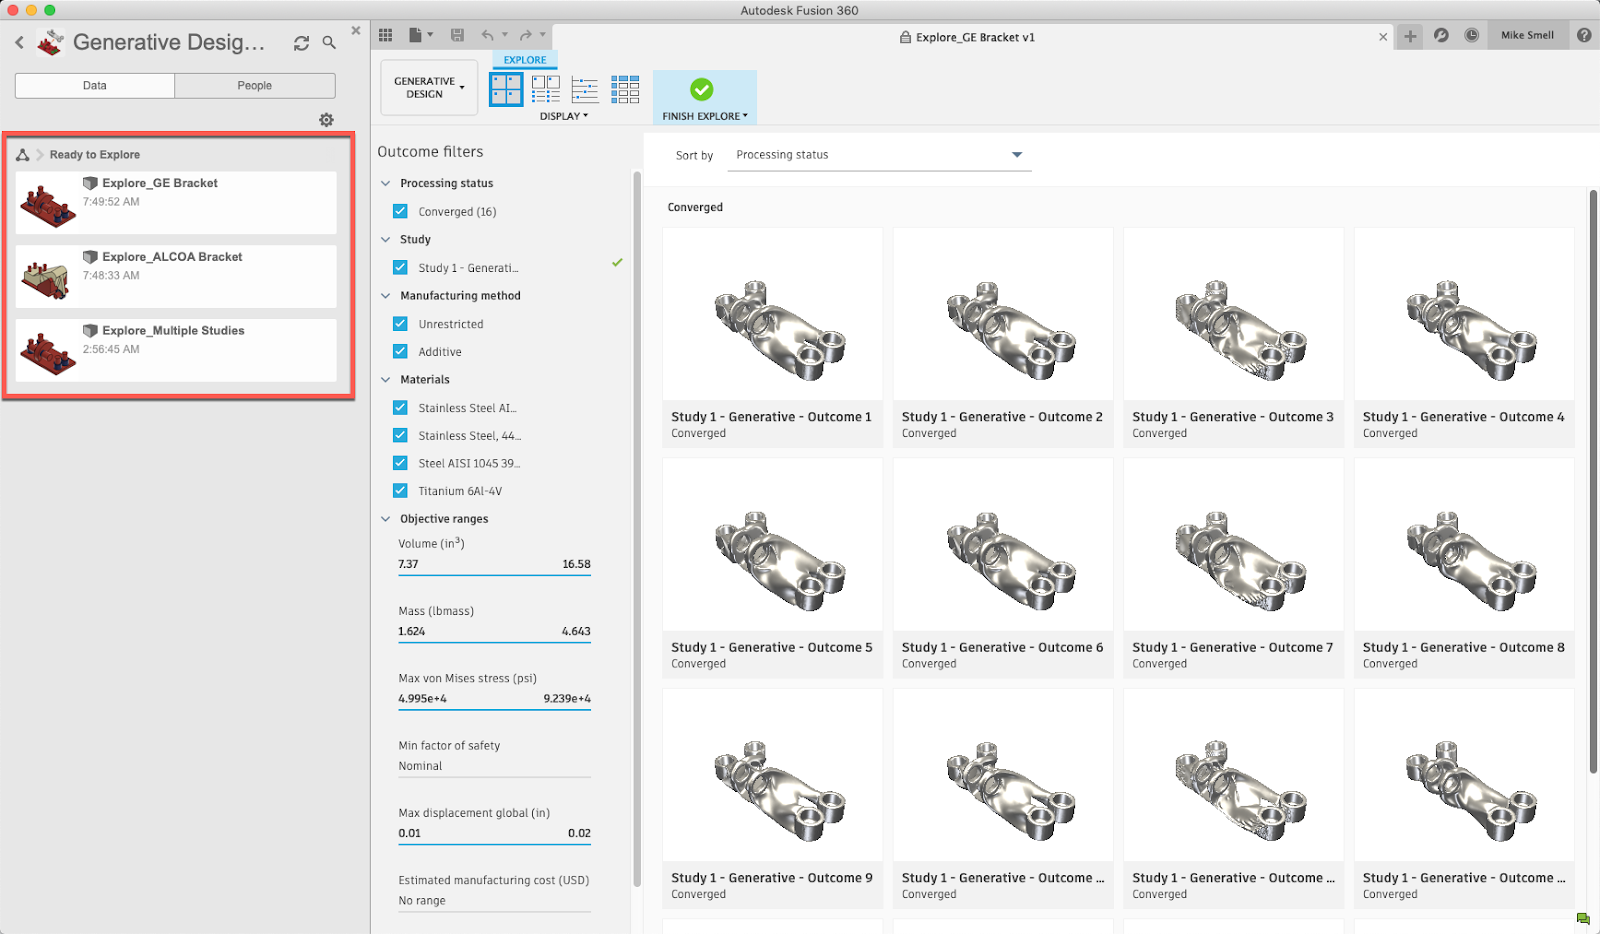Image resolution: width=1600 pixels, height=934 pixels.
Task: Uncheck the Additive manufacturing method filter
Action: tap(400, 351)
